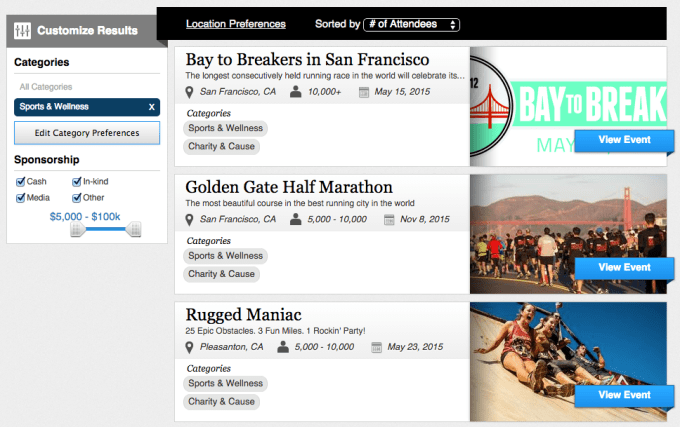Screen dimensions: 680x427
Task: Click location pin icon for Golden Gate Half Marathon
Action: click(x=189, y=220)
